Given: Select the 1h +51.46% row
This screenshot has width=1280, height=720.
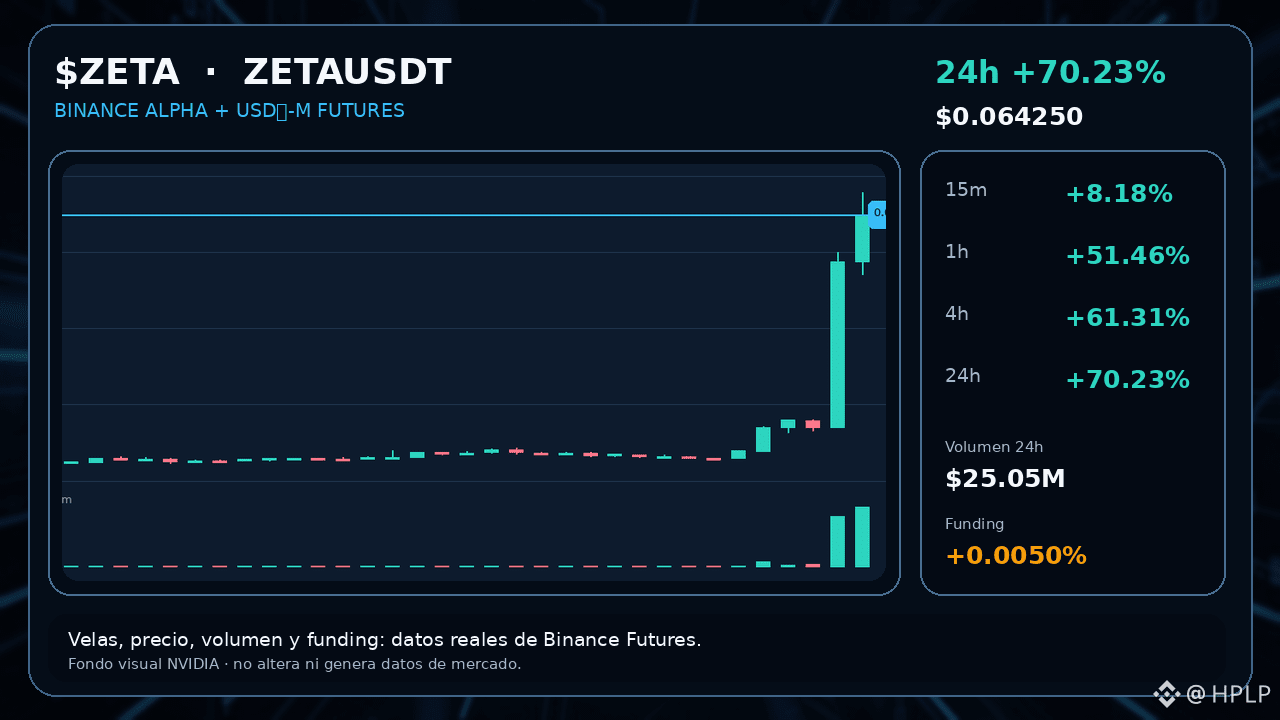Looking at the screenshot, I should [1072, 255].
